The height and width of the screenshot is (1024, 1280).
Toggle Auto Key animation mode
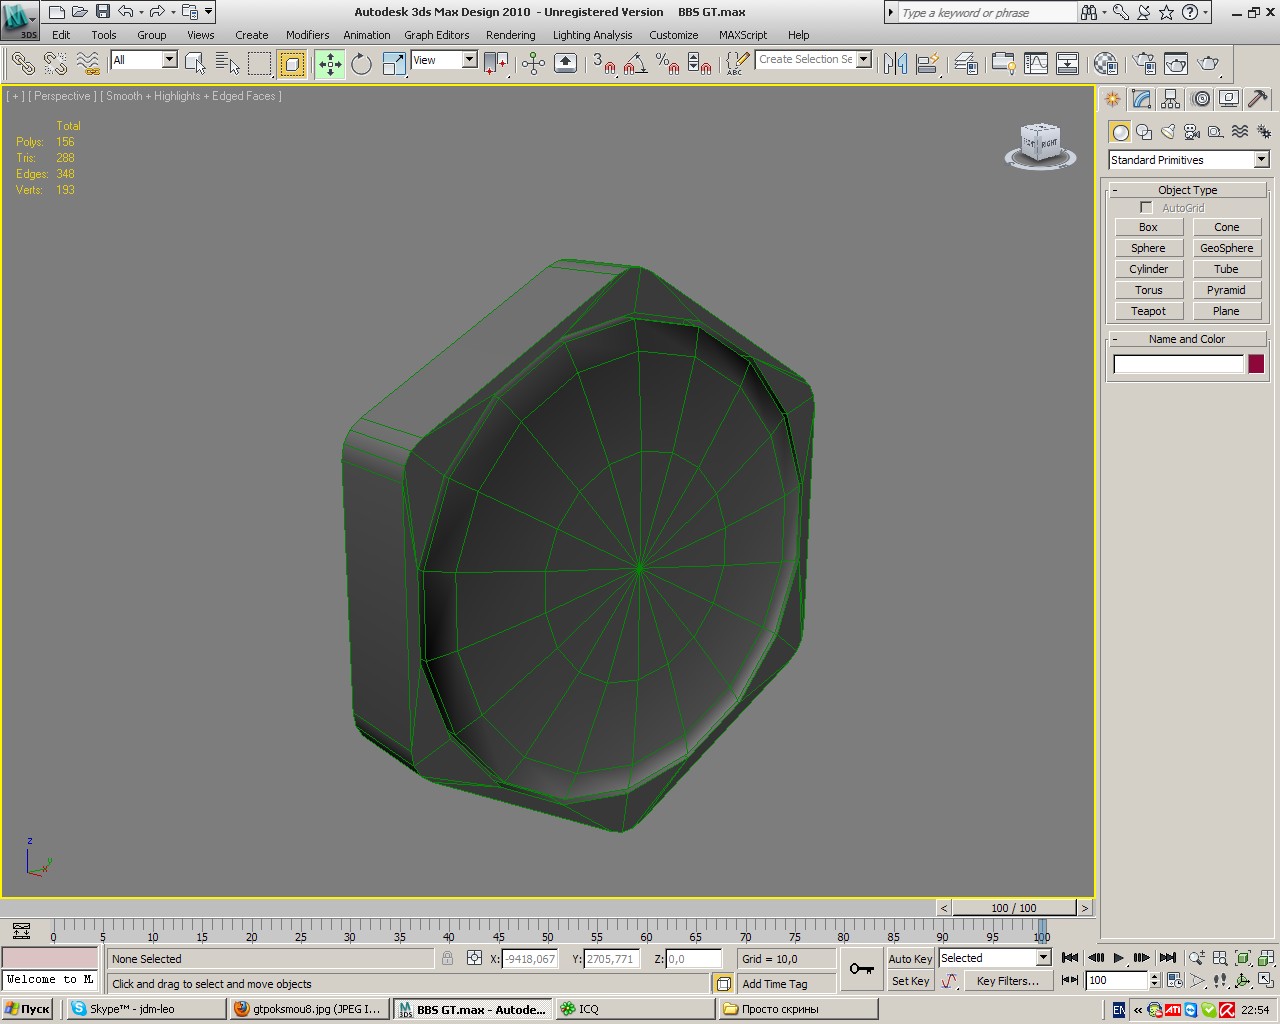pyautogui.click(x=909, y=958)
